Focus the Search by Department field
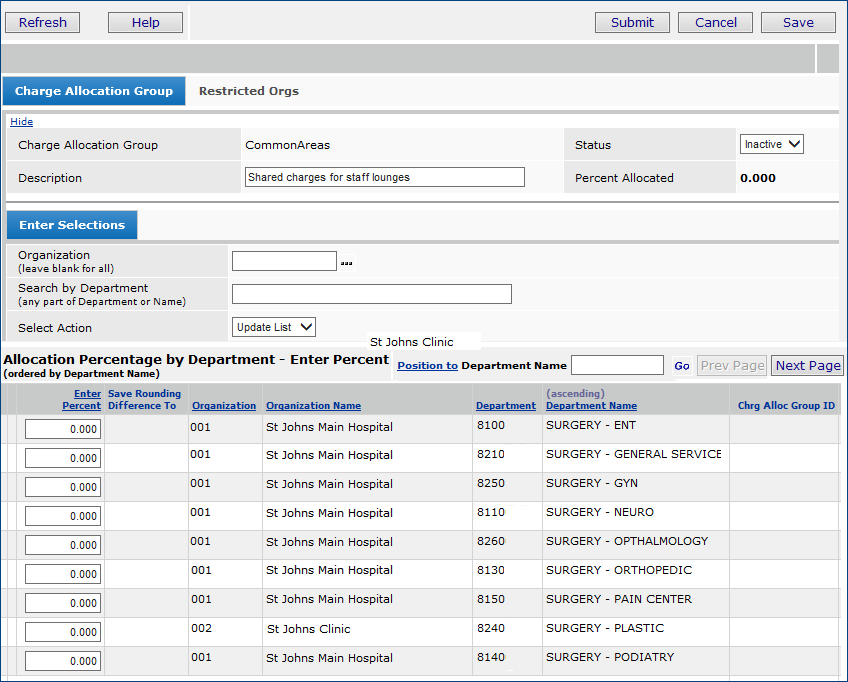This screenshot has width=848, height=682. tap(371, 294)
